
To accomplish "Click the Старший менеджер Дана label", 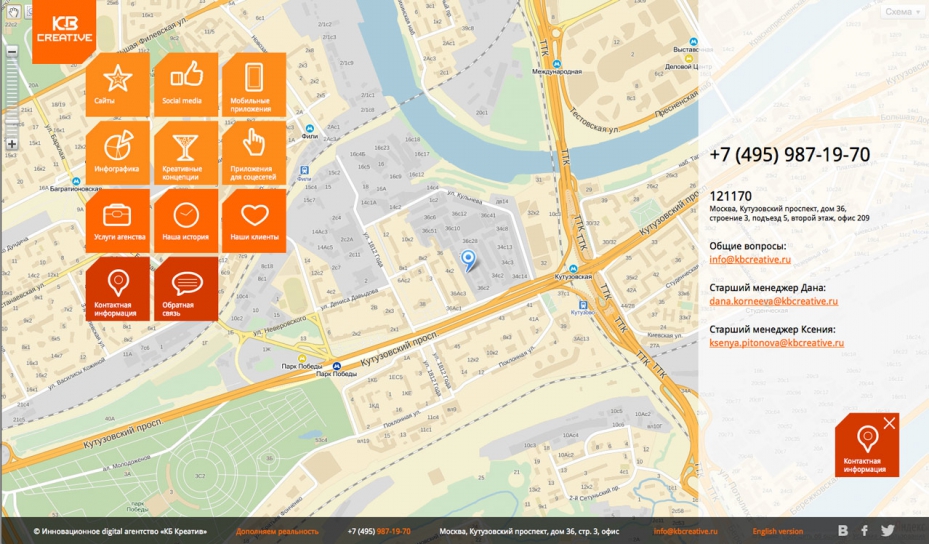I will coord(767,288).
